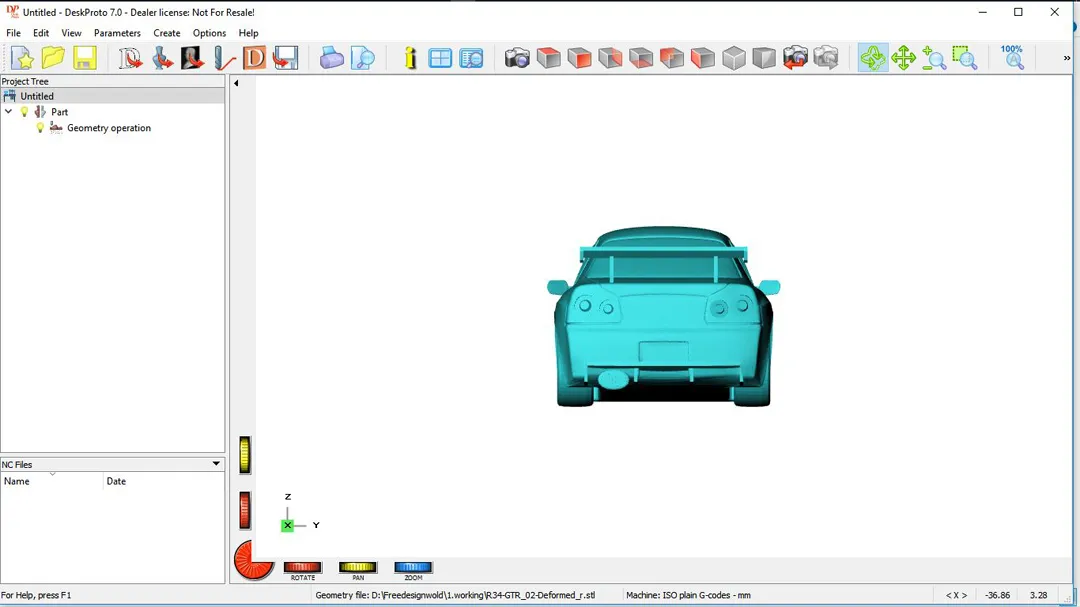Start a new project with the star document icon
The height and width of the screenshot is (607, 1080).
tap(22, 58)
